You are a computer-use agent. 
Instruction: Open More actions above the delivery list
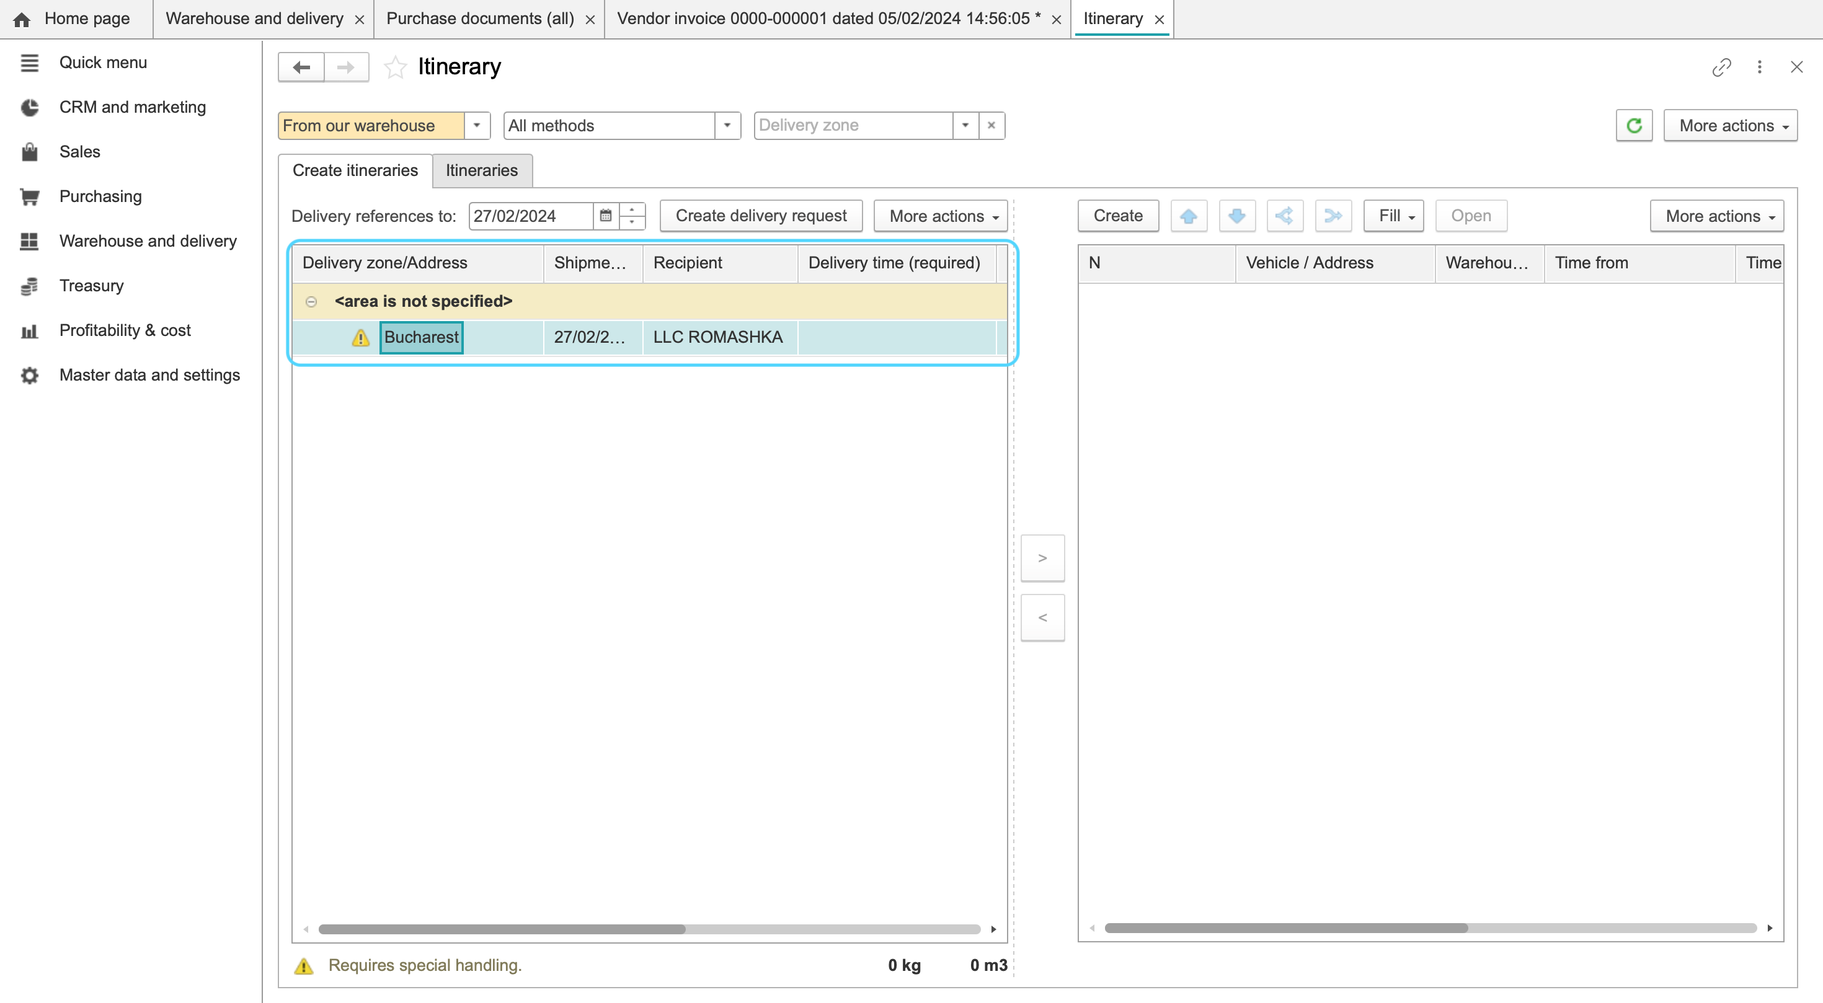click(941, 216)
